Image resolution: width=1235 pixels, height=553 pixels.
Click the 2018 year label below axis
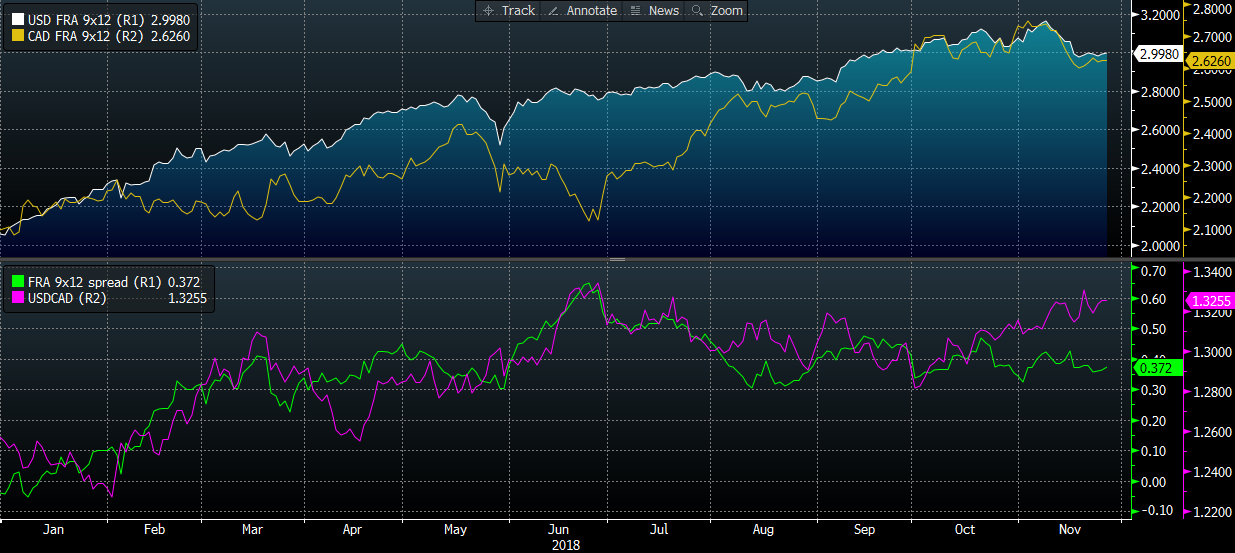pyautogui.click(x=564, y=546)
